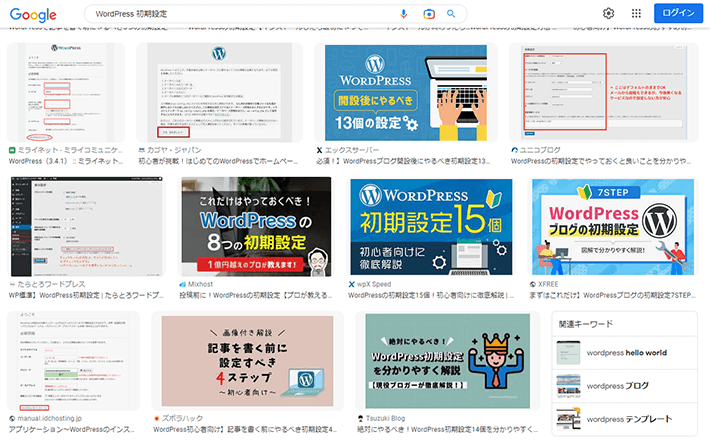Open the 初期設定15個 wpX Speed image

click(432, 226)
